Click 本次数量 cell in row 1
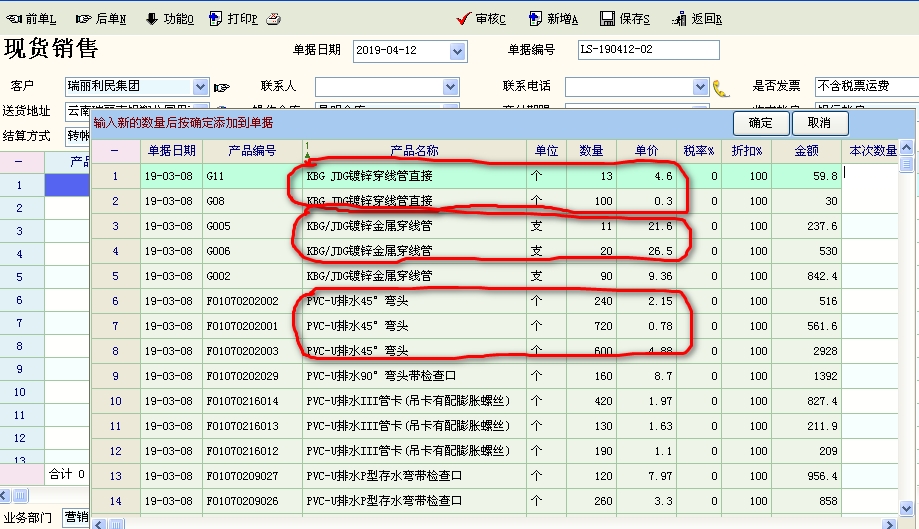This screenshot has height=529, width=919. (870, 176)
